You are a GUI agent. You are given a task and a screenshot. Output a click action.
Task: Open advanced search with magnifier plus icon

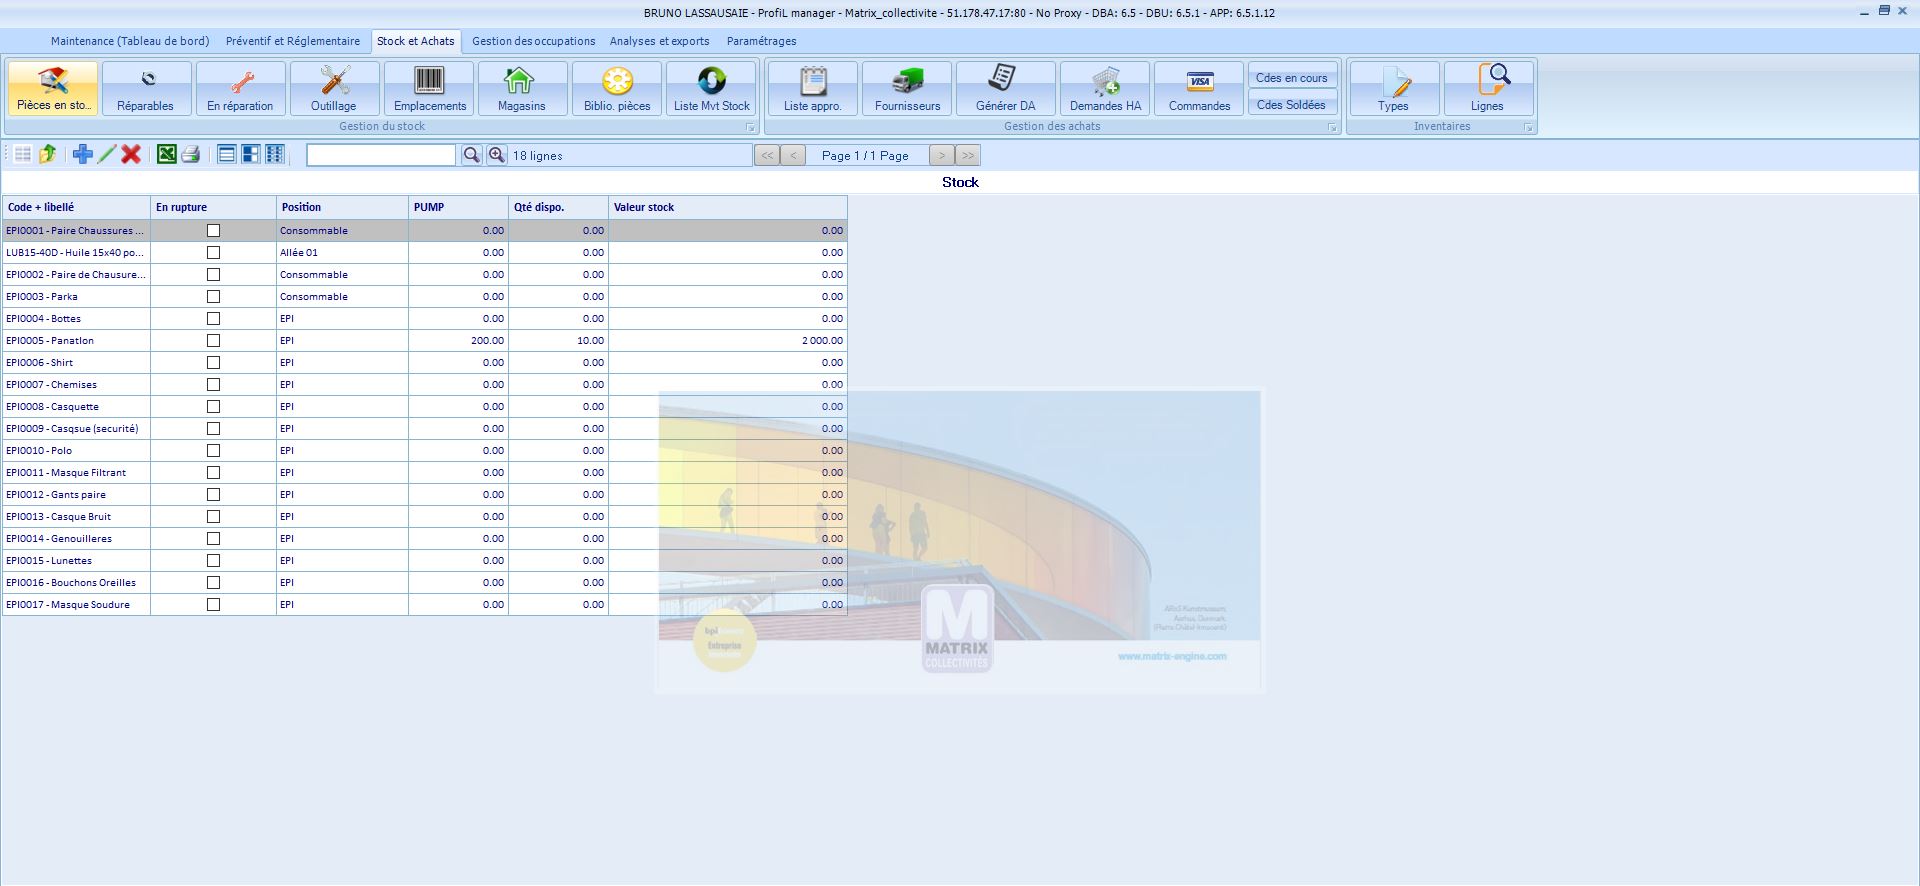point(496,155)
